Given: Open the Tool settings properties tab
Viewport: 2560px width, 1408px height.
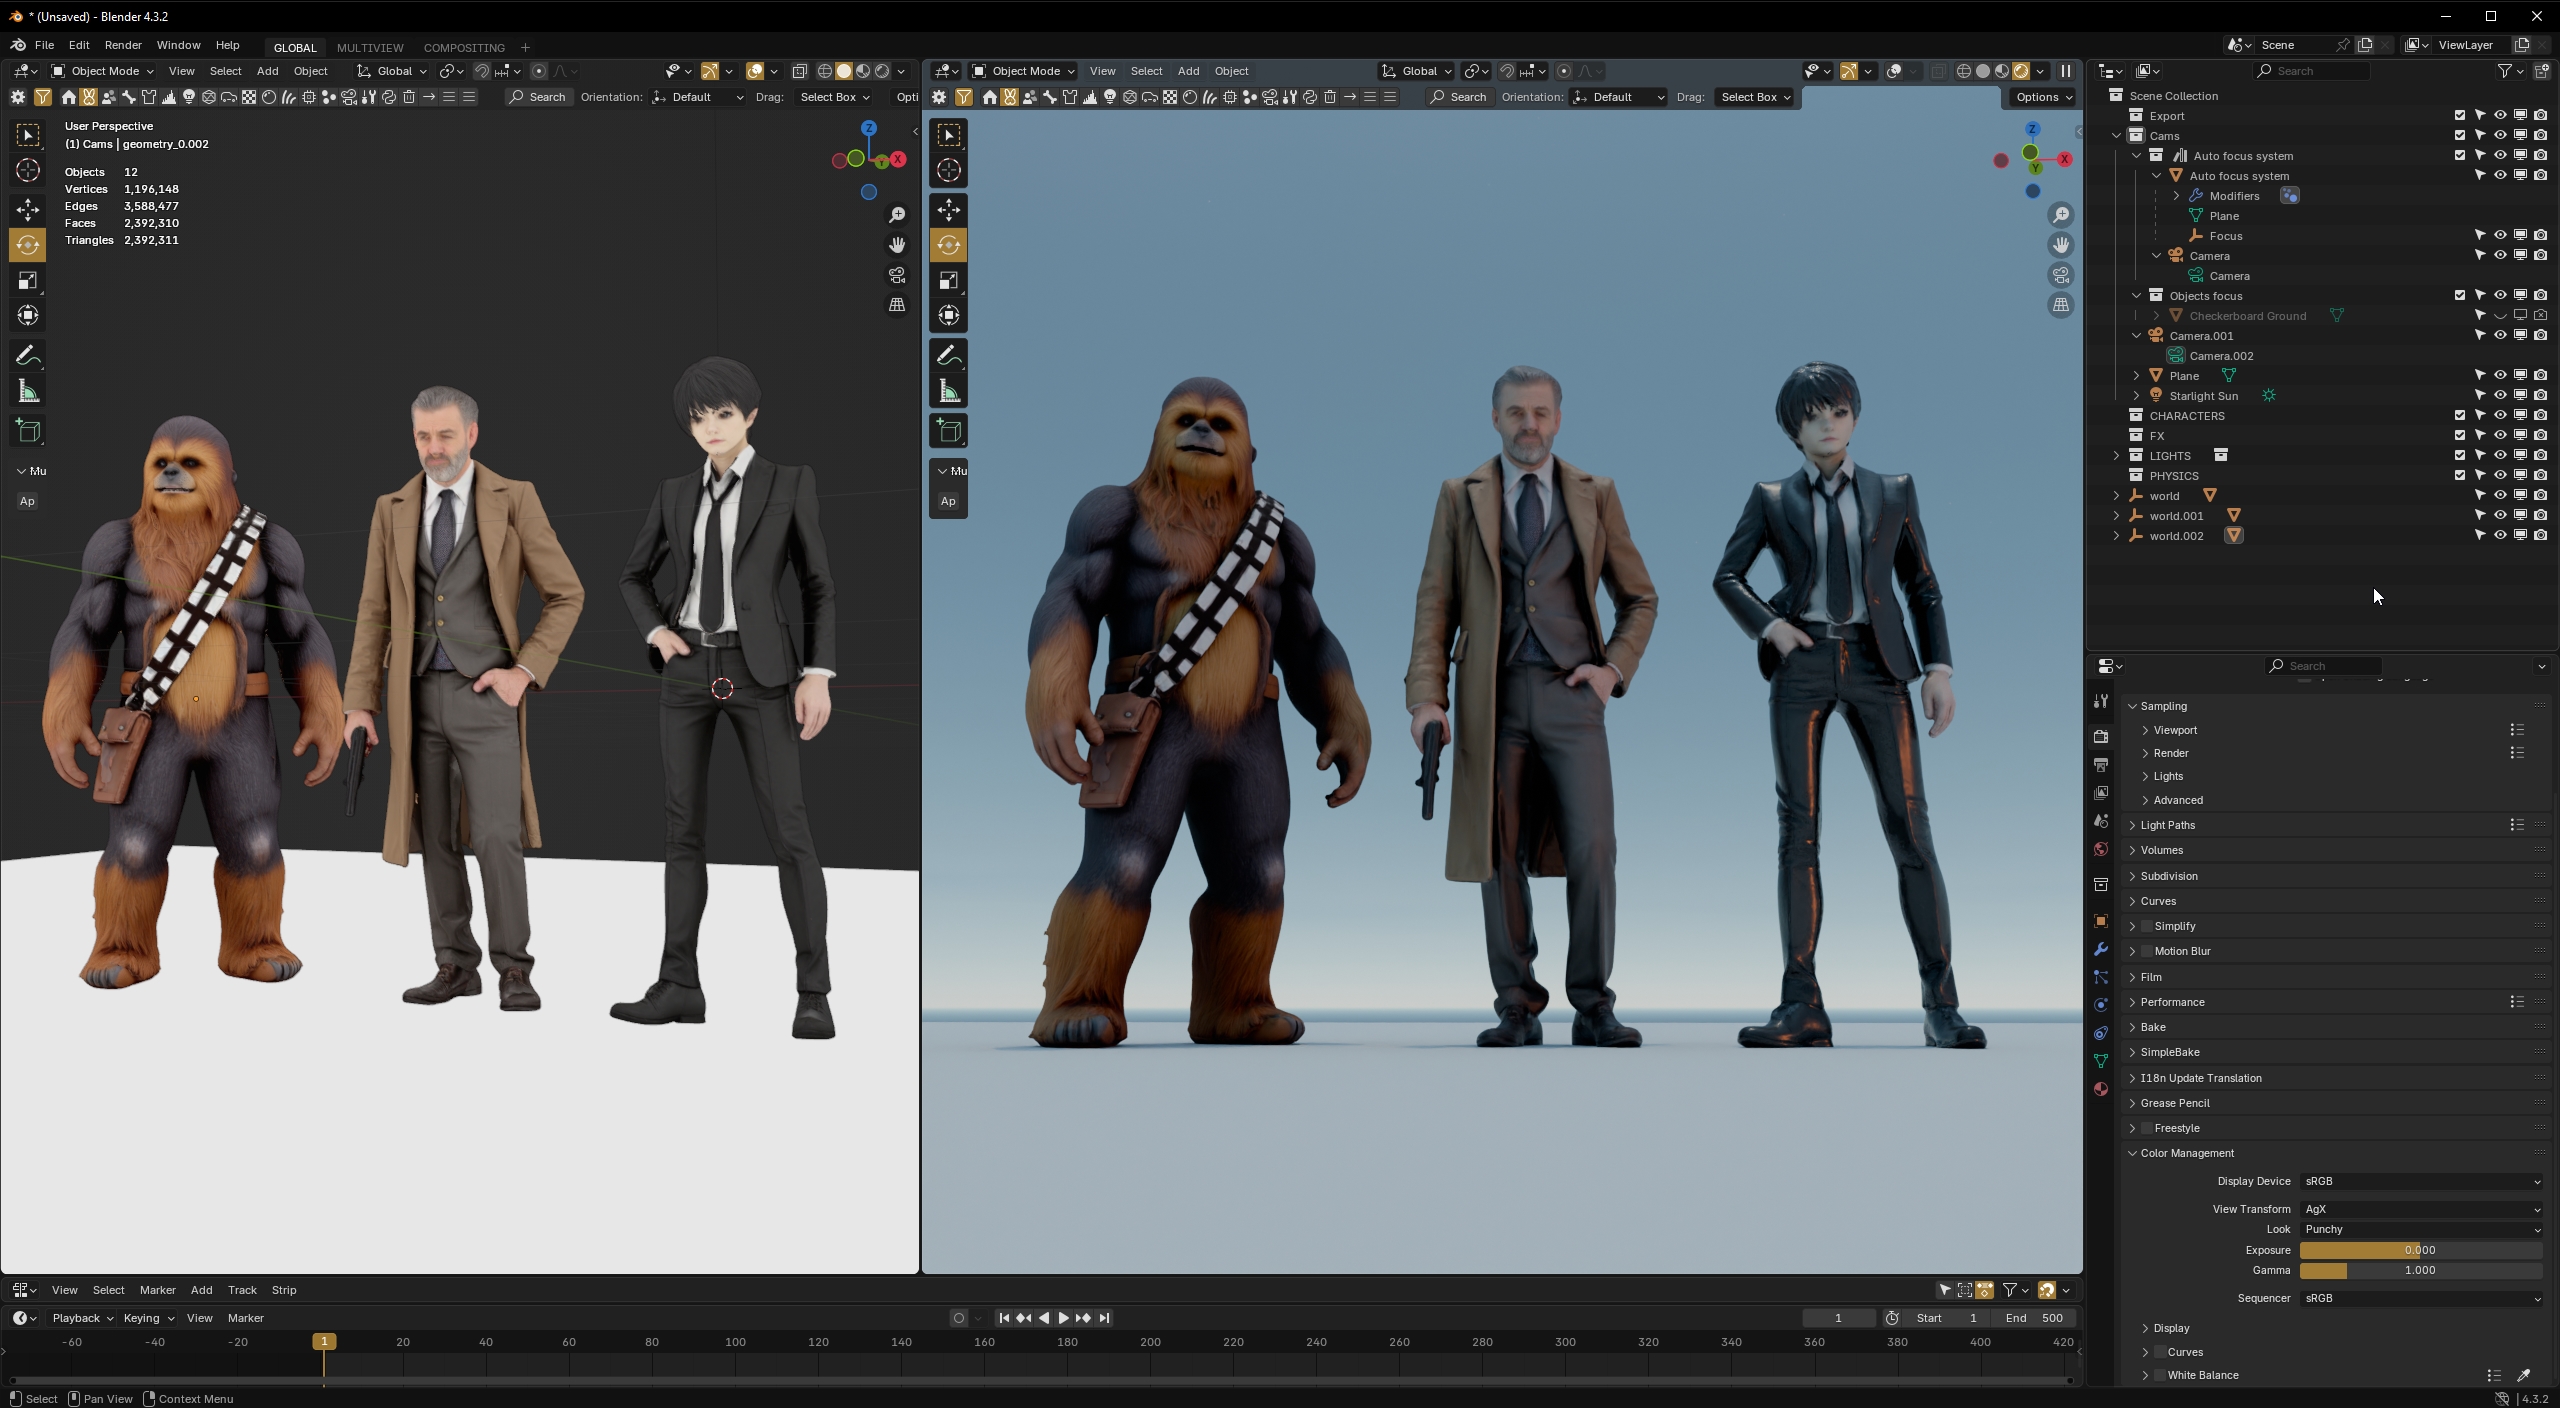Looking at the screenshot, I should point(2101,702).
